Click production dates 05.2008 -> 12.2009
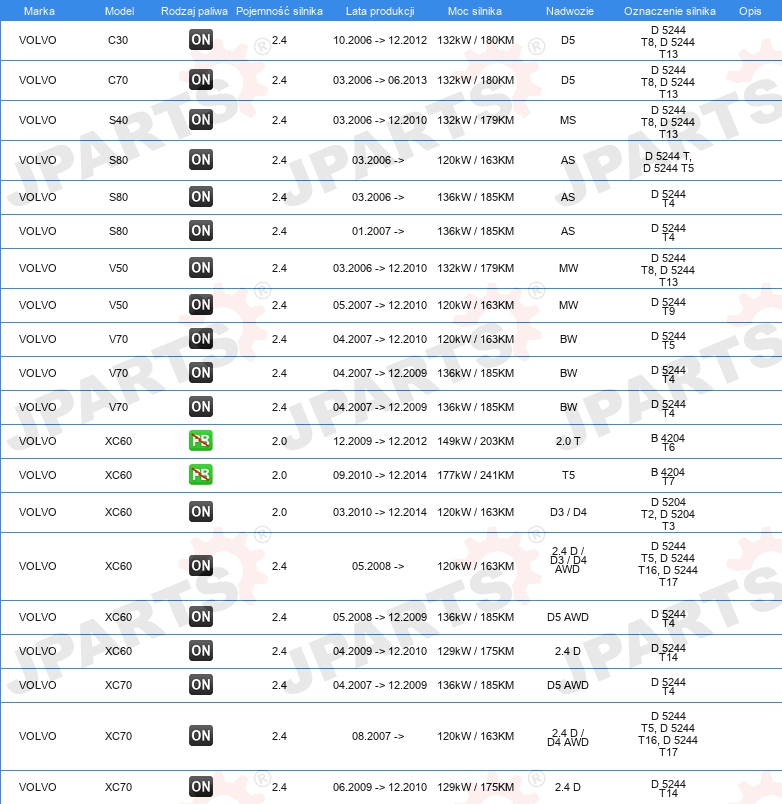The width and height of the screenshot is (782, 804). 380,617
